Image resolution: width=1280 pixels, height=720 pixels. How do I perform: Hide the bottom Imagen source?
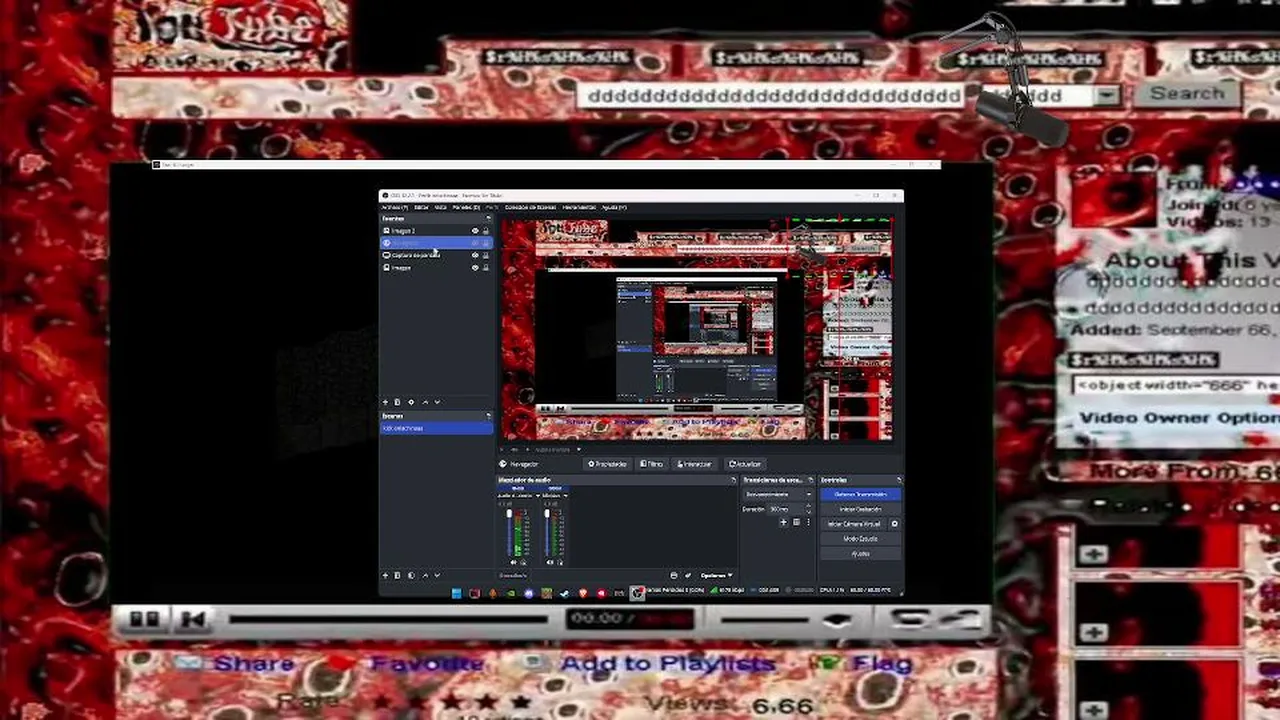click(x=475, y=268)
